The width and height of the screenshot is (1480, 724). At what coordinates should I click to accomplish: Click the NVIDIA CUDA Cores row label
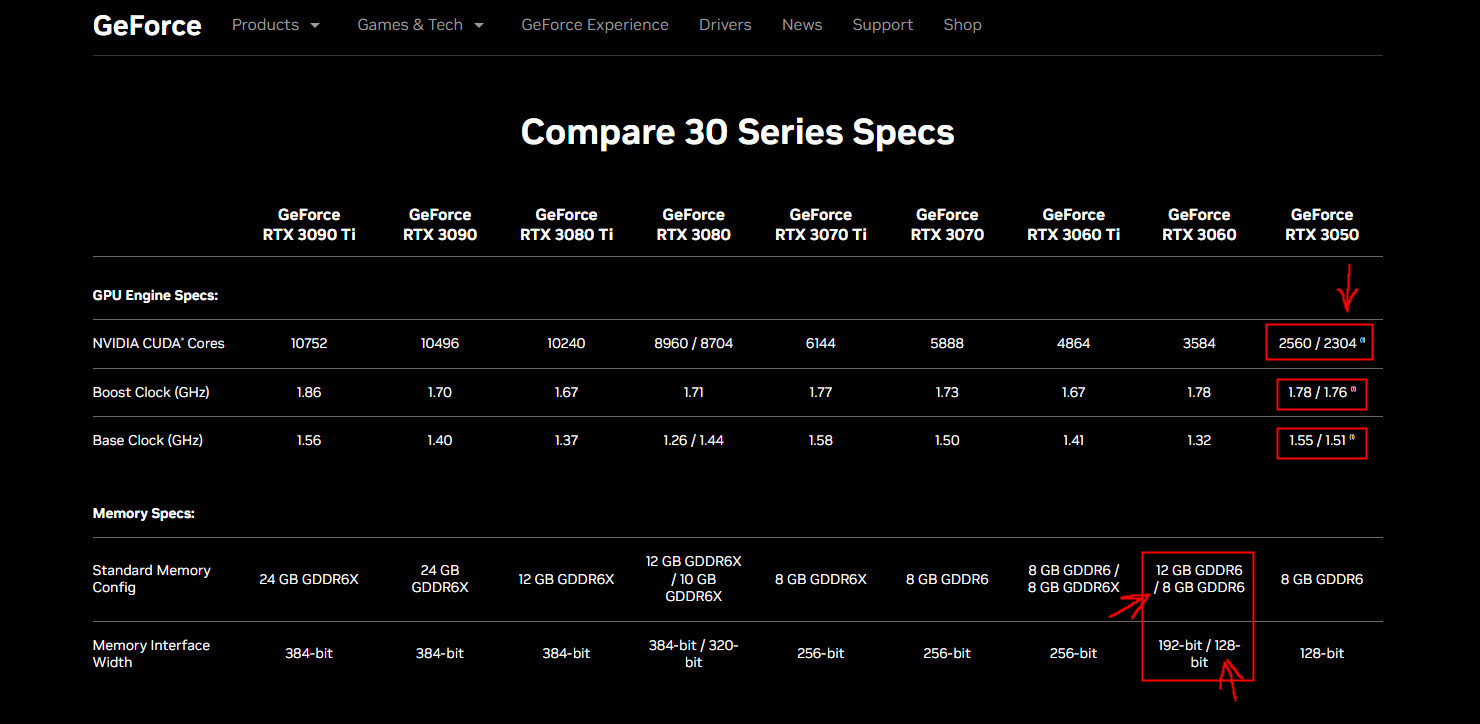click(158, 343)
